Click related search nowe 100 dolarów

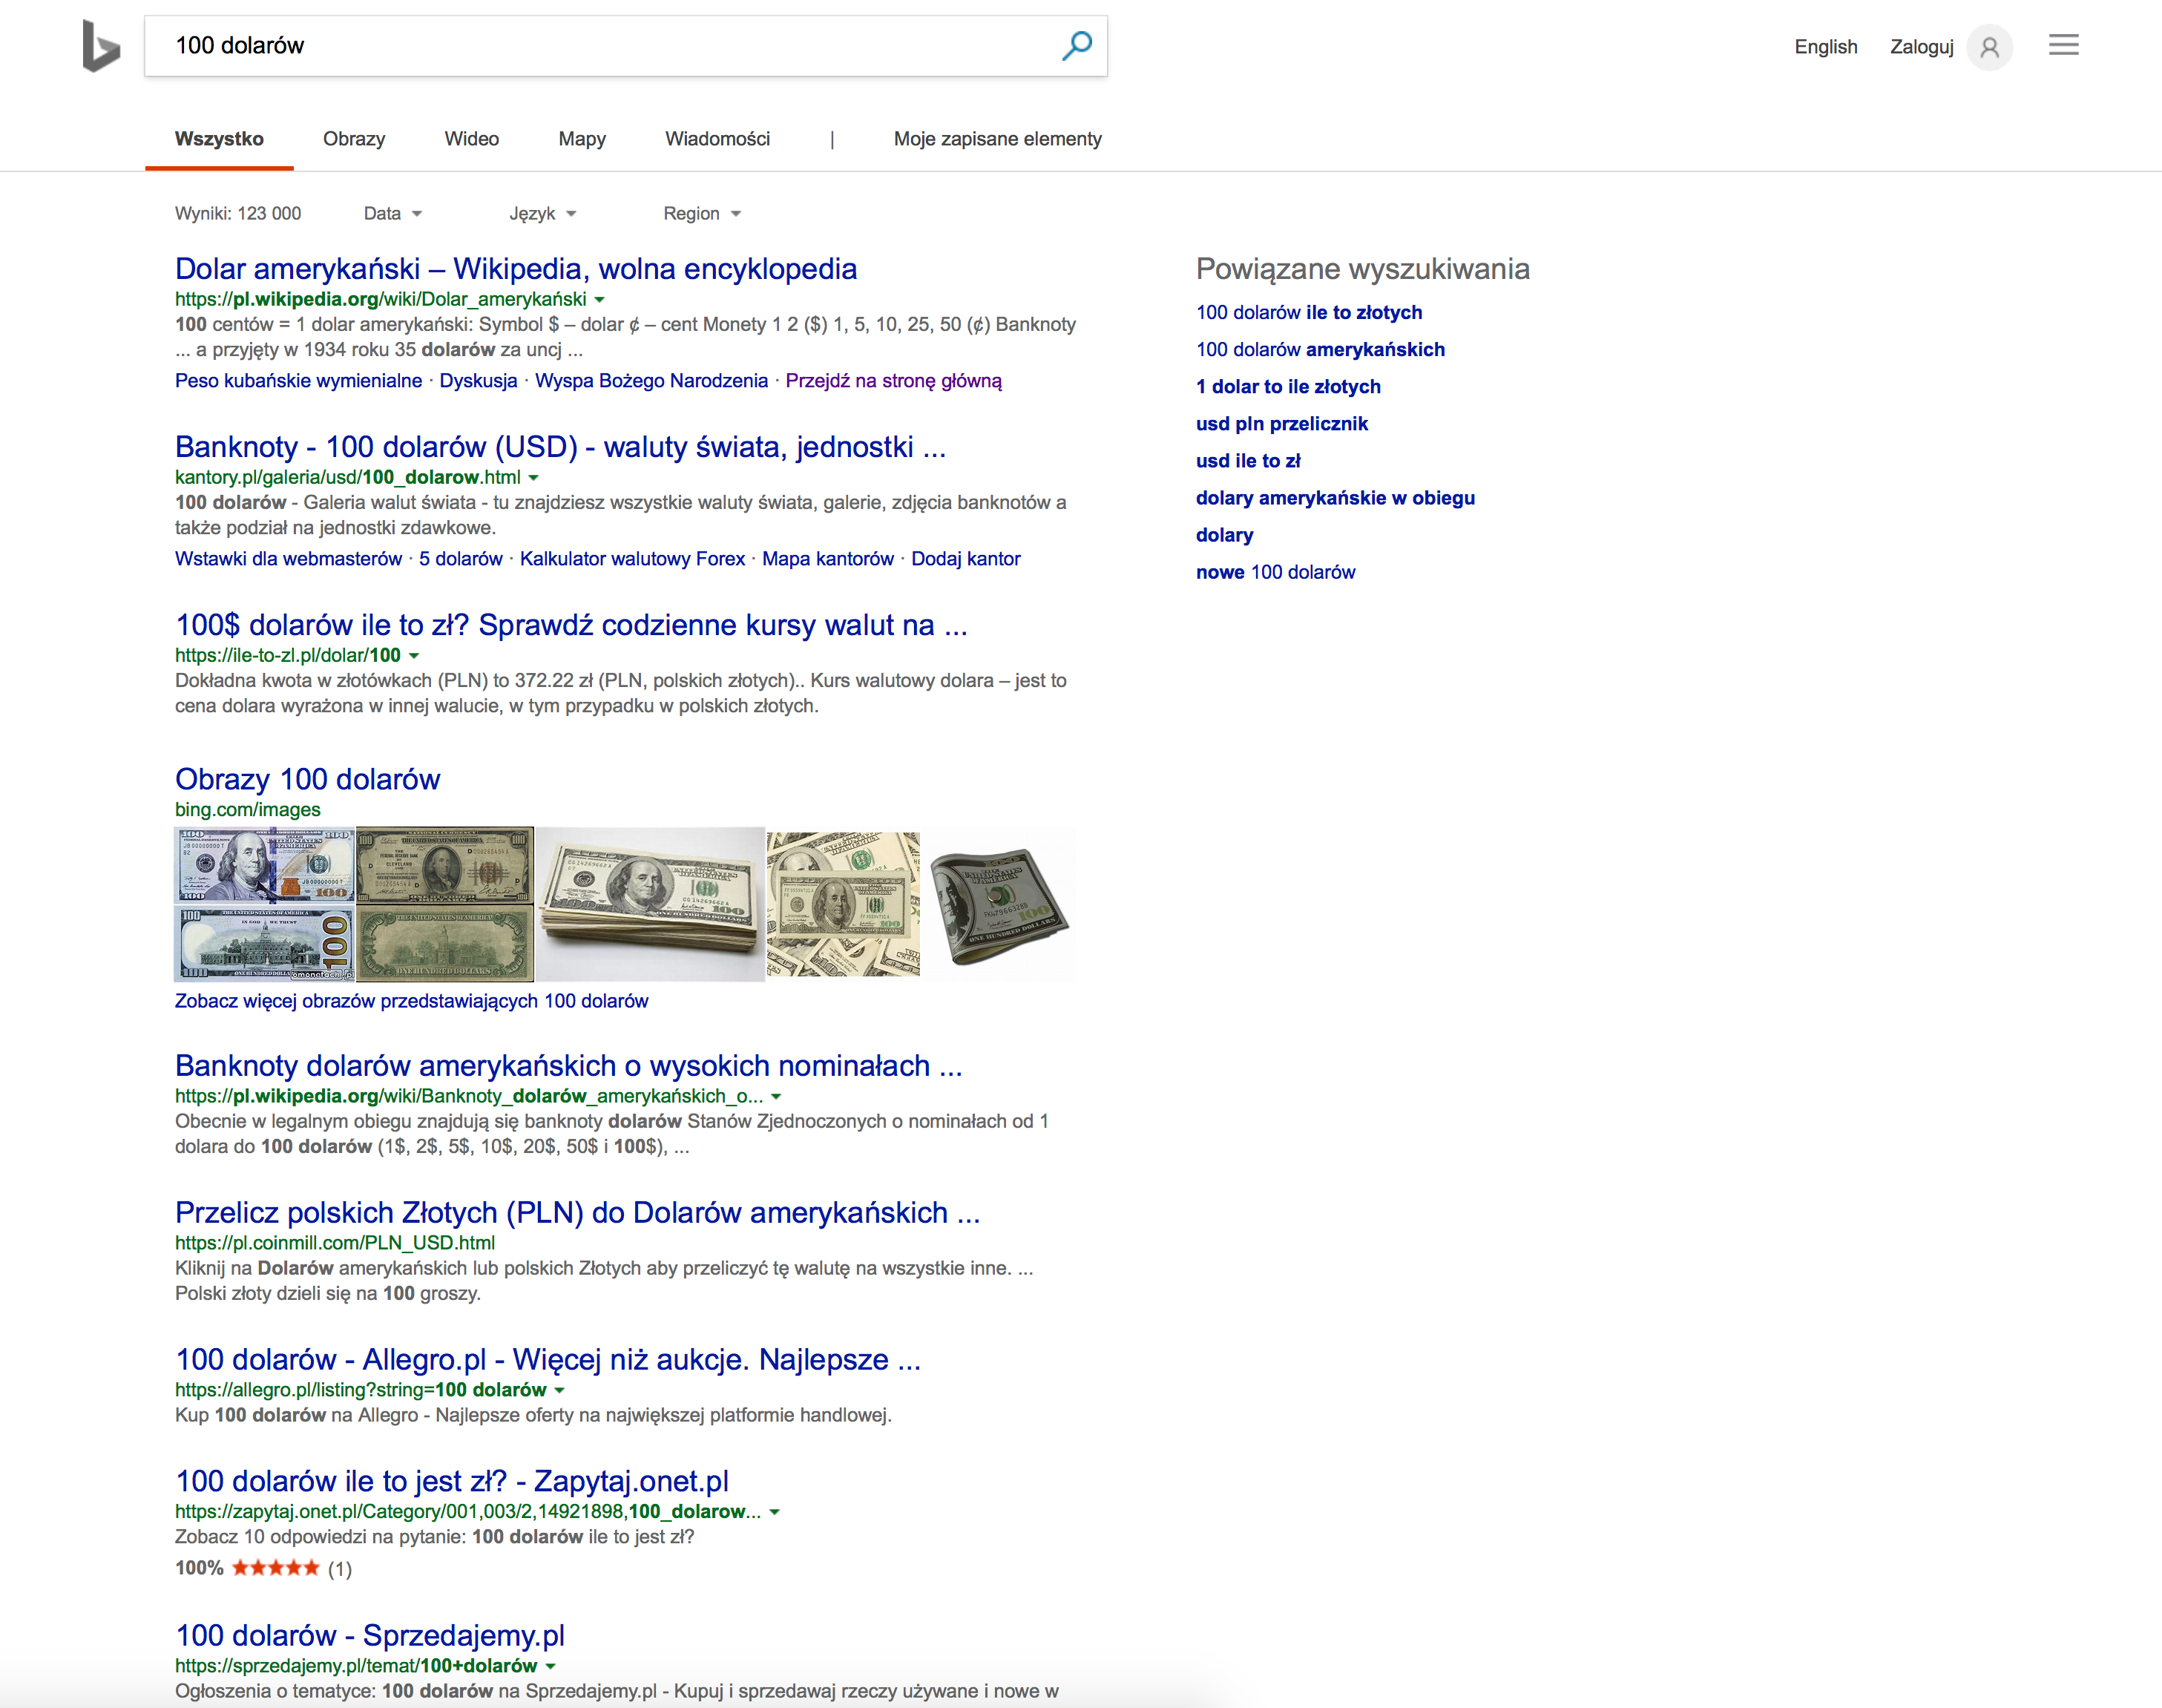(x=1275, y=572)
